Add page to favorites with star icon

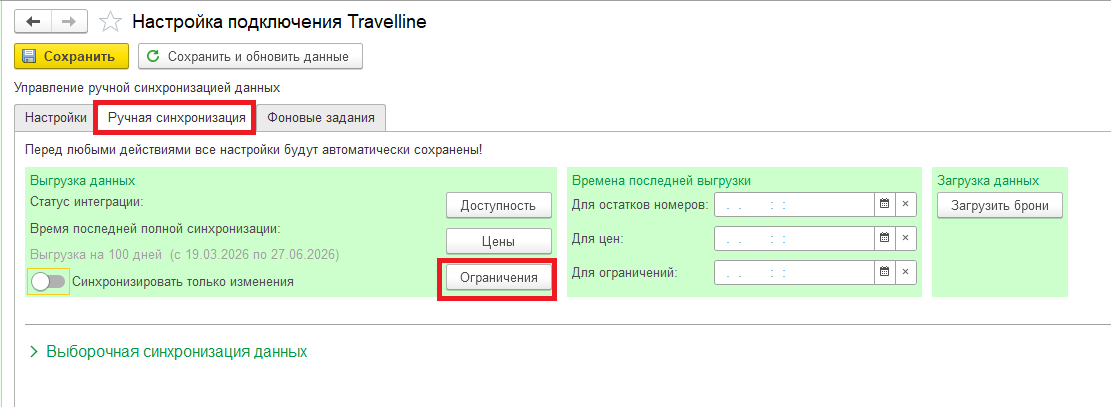(x=110, y=22)
